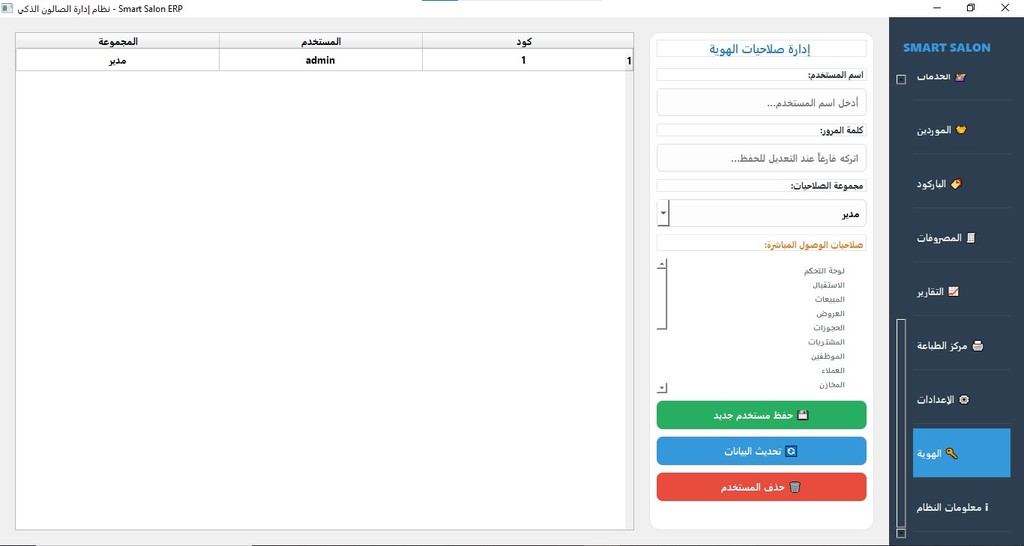Click the app icon in title bar

coord(7,8)
